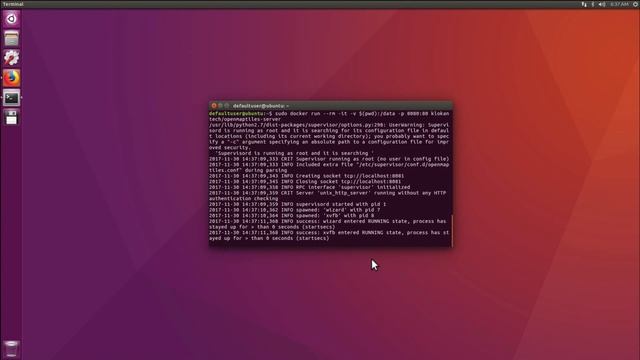This screenshot has width=640, height=360.
Task: Open the bluetooth indicator in top panel
Action: tap(593, 4)
